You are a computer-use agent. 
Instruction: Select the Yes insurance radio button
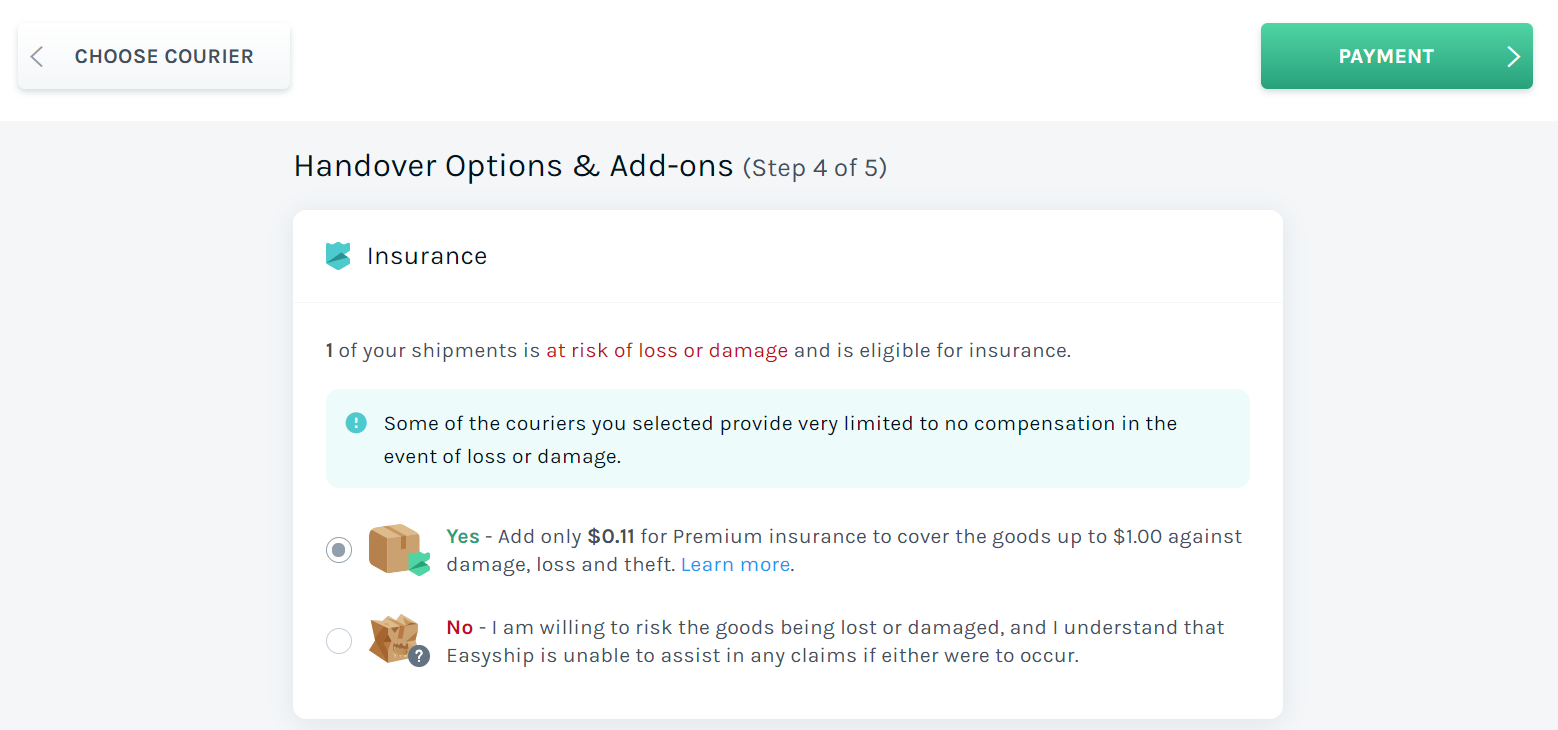(339, 550)
